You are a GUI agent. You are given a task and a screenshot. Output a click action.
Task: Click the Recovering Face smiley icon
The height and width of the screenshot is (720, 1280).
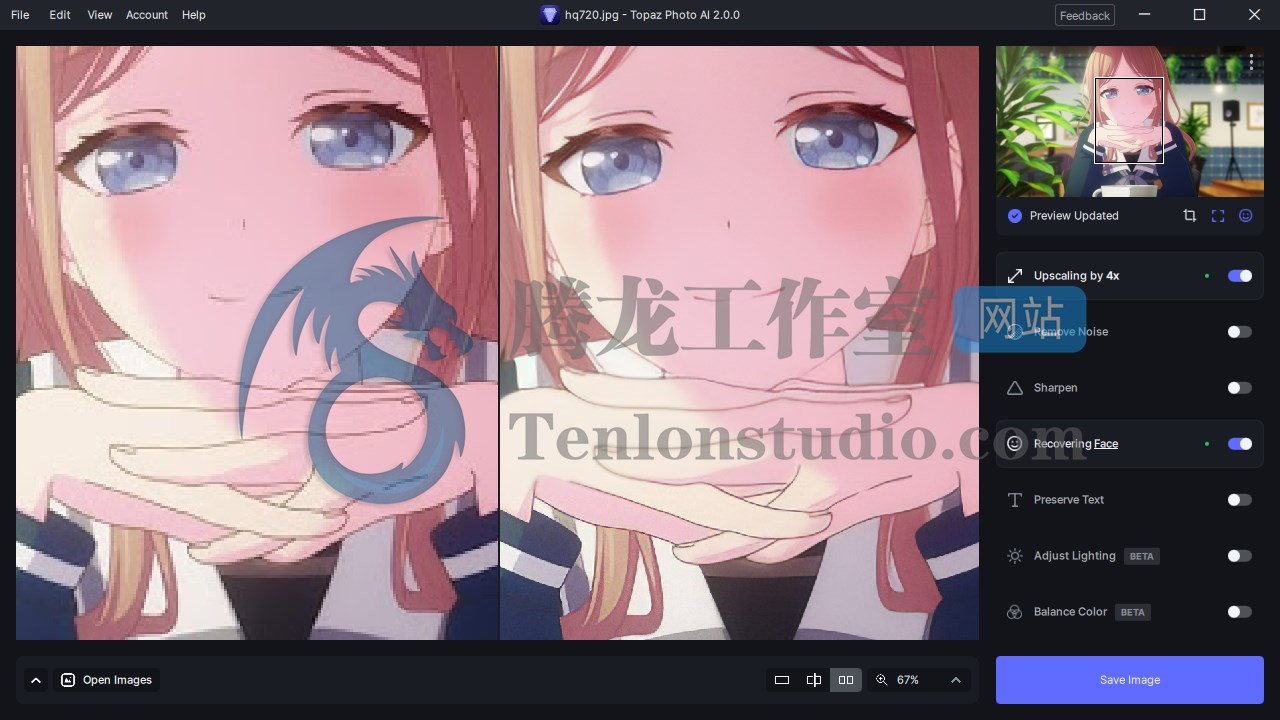tap(1015, 444)
